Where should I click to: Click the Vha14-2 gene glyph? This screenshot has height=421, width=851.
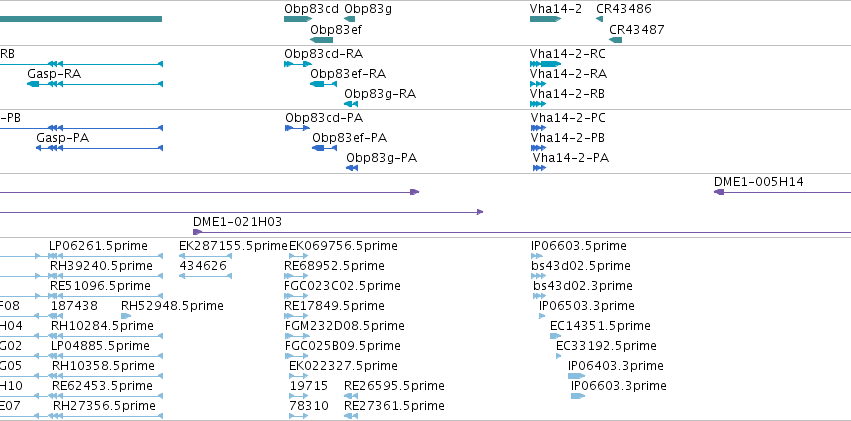point(545,19)
